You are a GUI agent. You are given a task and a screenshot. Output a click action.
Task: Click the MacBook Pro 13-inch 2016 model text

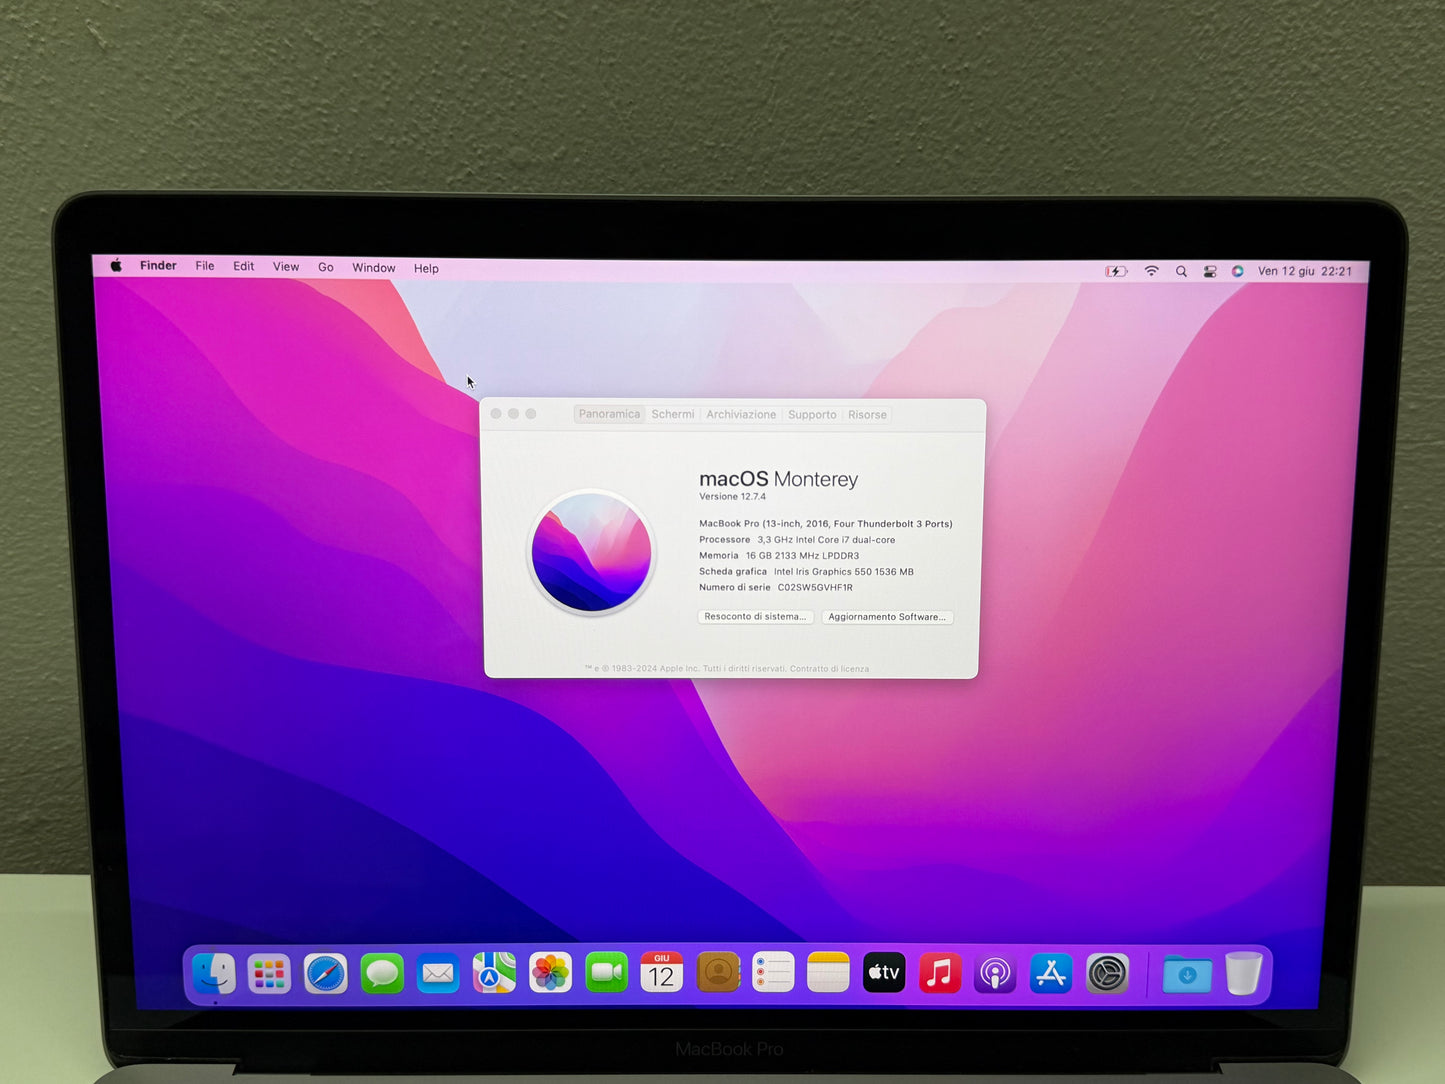[825, 524]
